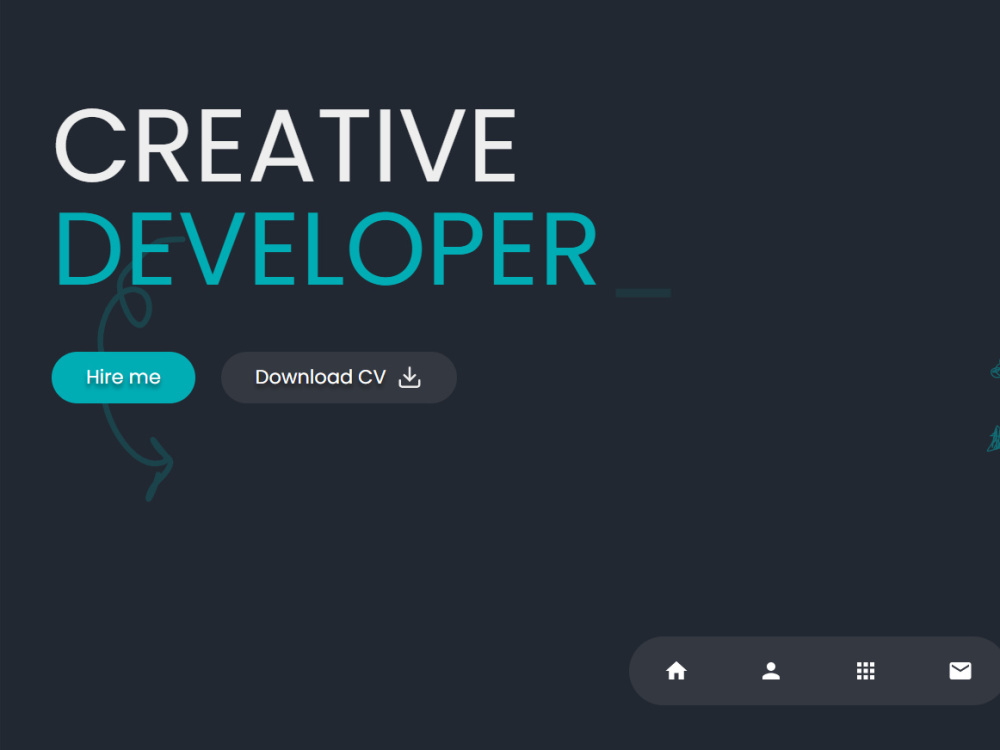
Task: Open the portfolio grid icon
Action: (865, 671)
